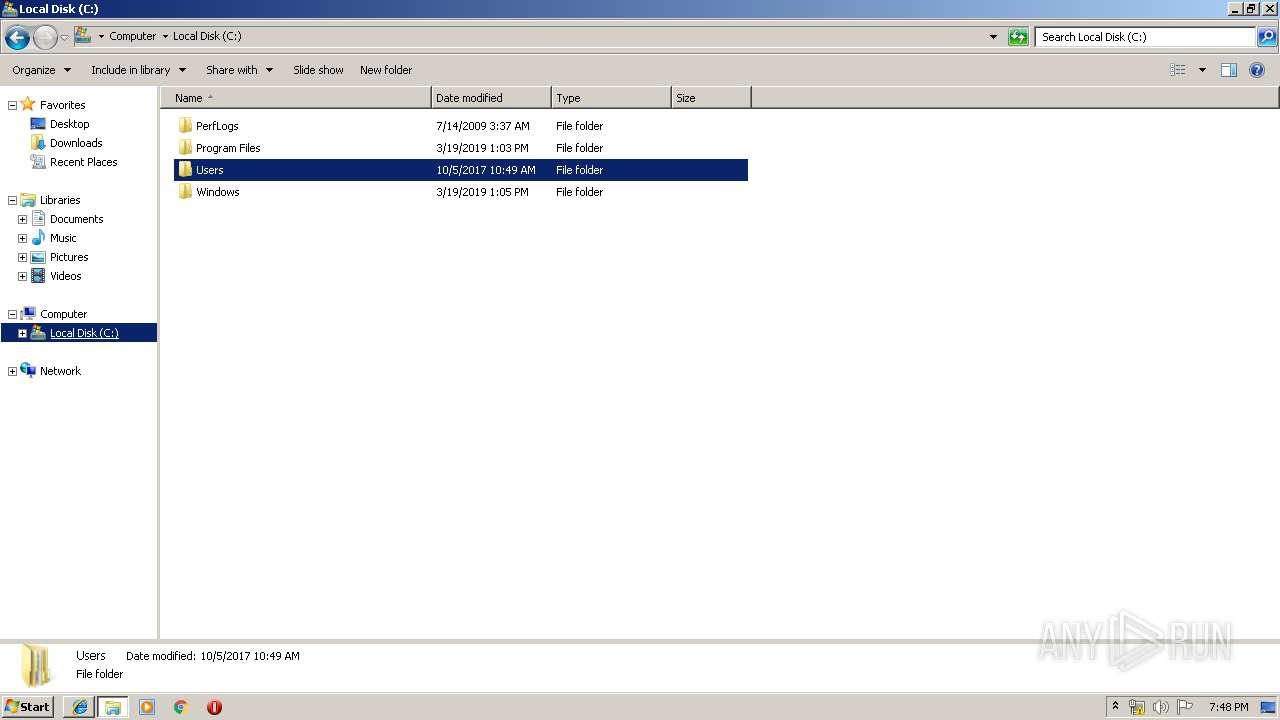Show hidden system tray icons arrow

pos(1116,707)
